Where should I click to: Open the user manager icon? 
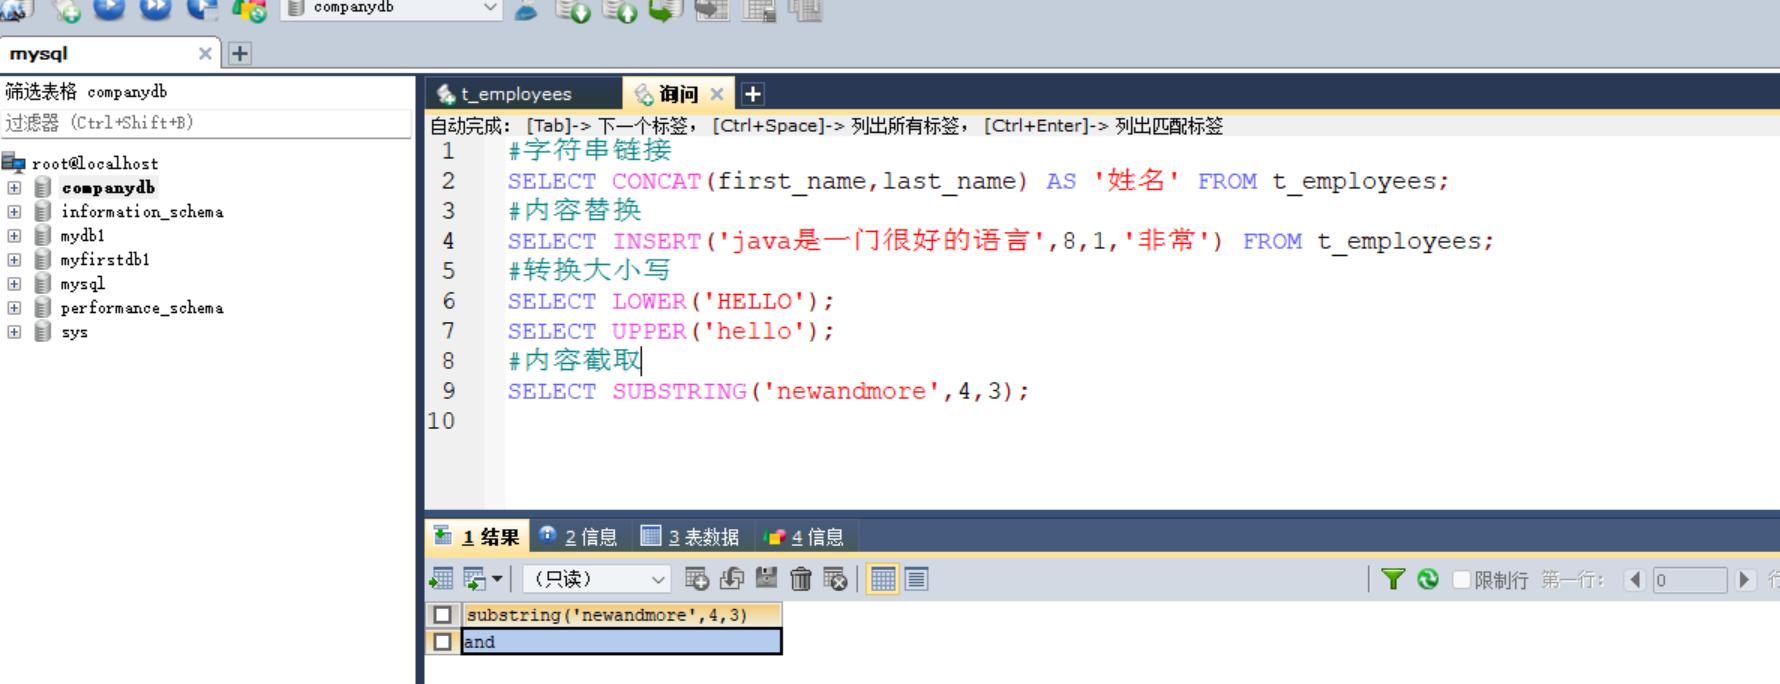[526, 10]
